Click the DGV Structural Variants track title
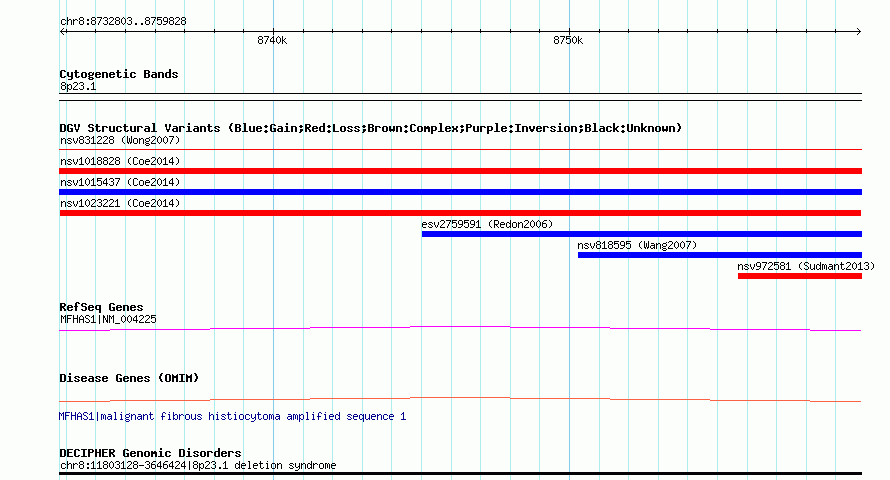Screen dimensions: 890x480 370,128
